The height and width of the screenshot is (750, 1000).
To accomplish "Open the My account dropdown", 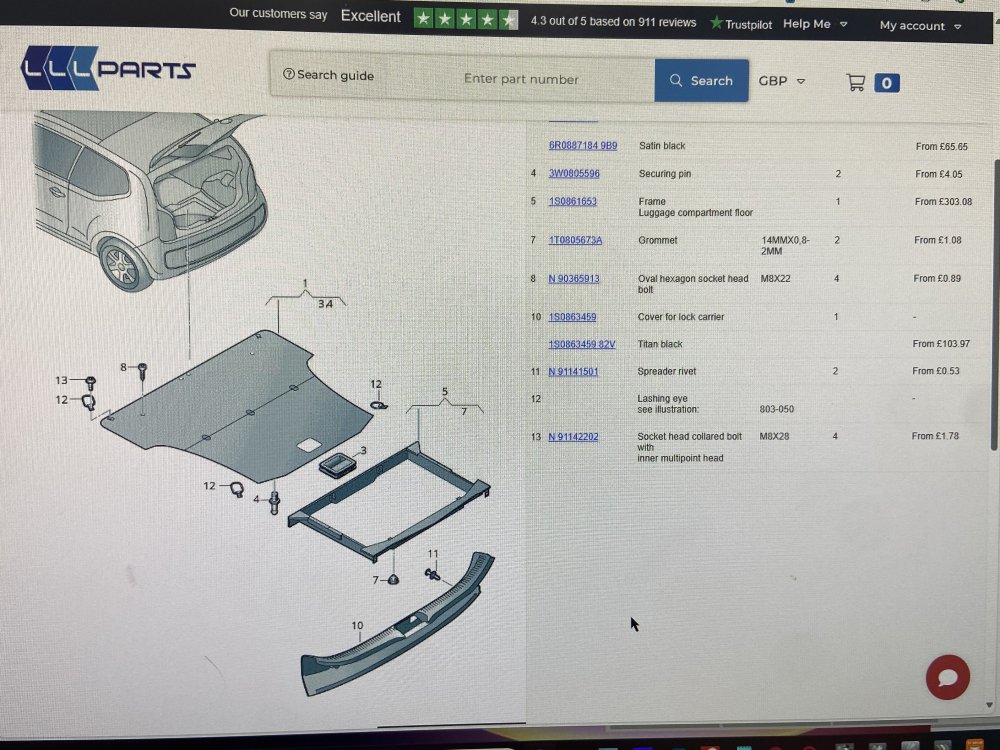I will 920,26.
